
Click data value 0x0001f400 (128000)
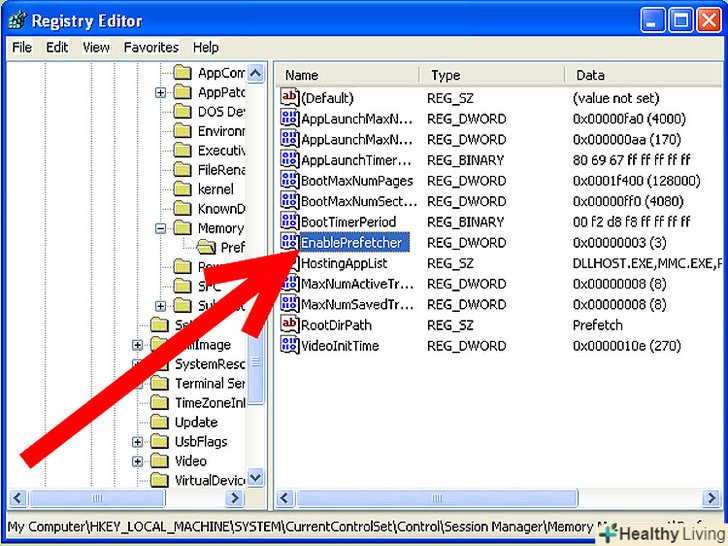pos(636,180)
